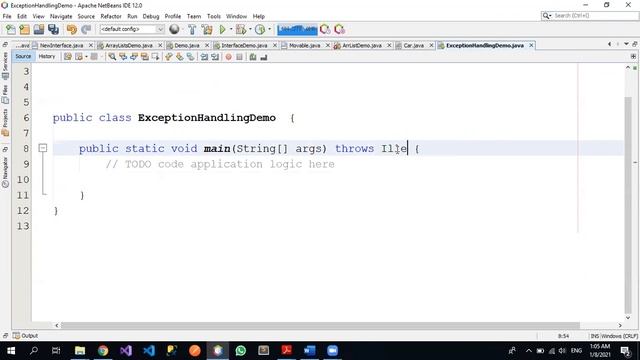The image size is (640, 360).
Task: Click the Open Project toolbar icon
Action: tap(39, 29)
